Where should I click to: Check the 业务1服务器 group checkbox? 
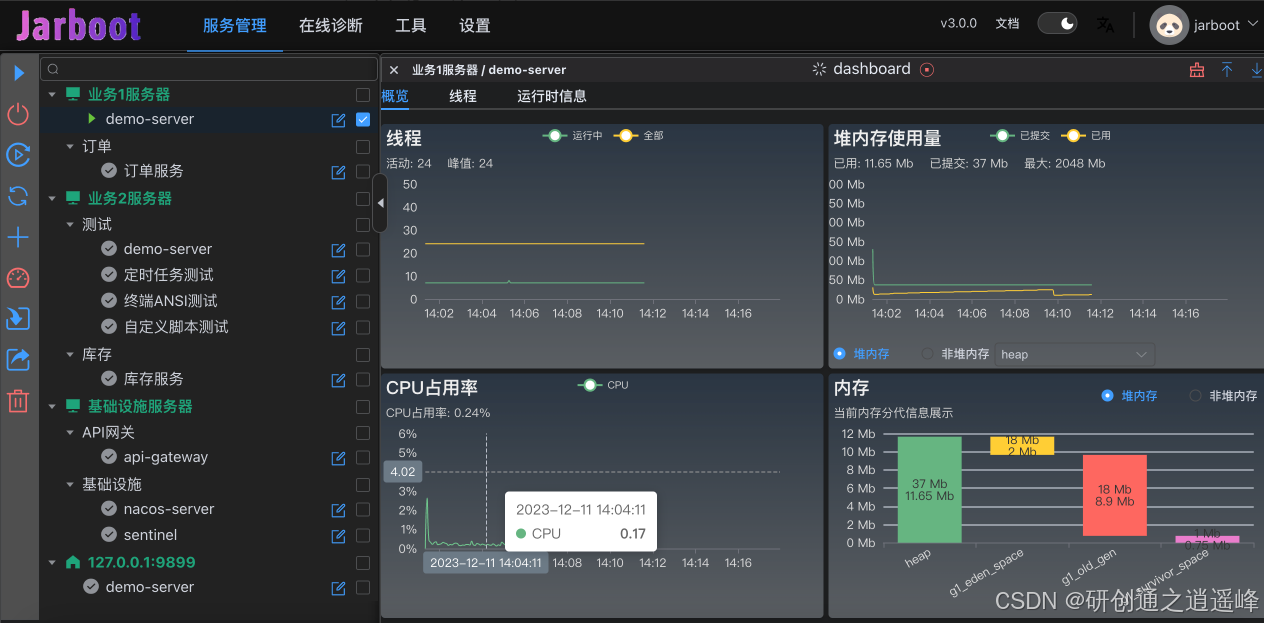click(363, 94)
